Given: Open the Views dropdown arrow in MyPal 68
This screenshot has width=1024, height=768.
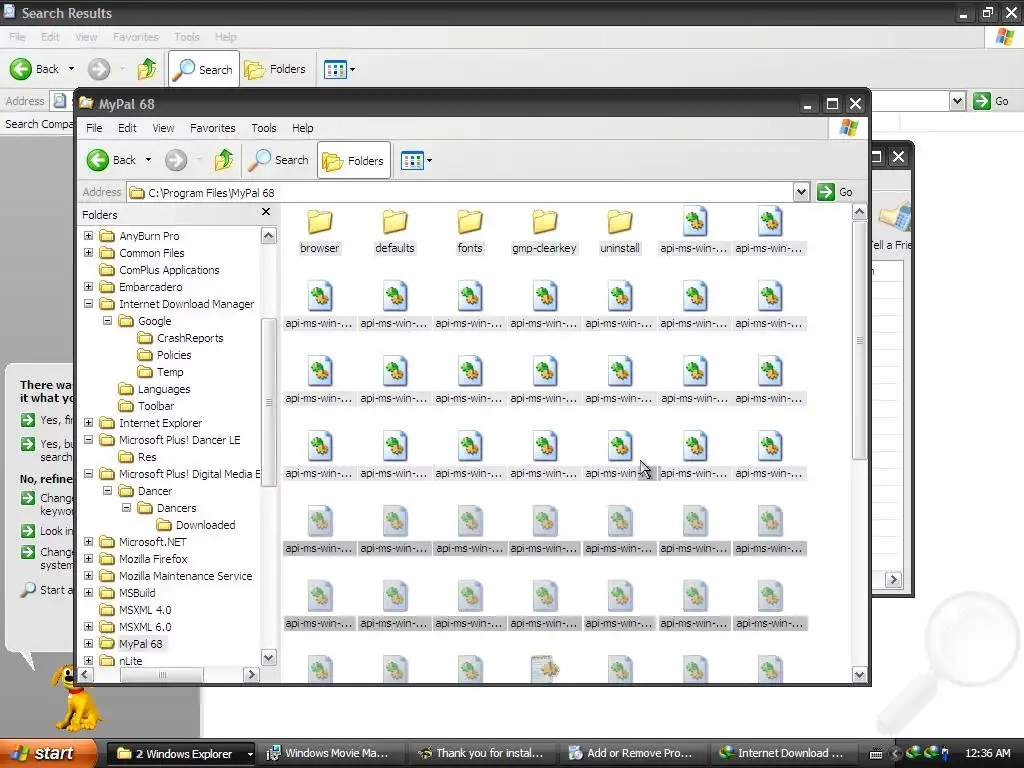Looking at the screenshot, I should point(429,161).
